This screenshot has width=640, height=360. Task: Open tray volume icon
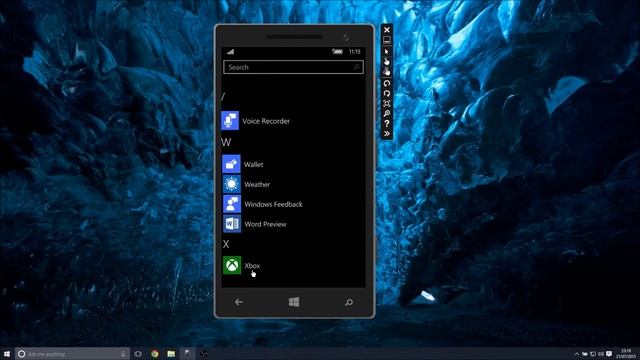click(601, 354)
